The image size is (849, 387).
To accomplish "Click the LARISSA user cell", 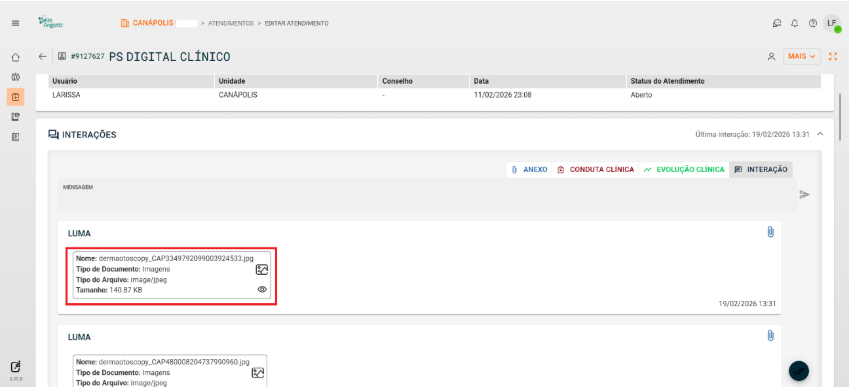I will (x=67, y=95).
